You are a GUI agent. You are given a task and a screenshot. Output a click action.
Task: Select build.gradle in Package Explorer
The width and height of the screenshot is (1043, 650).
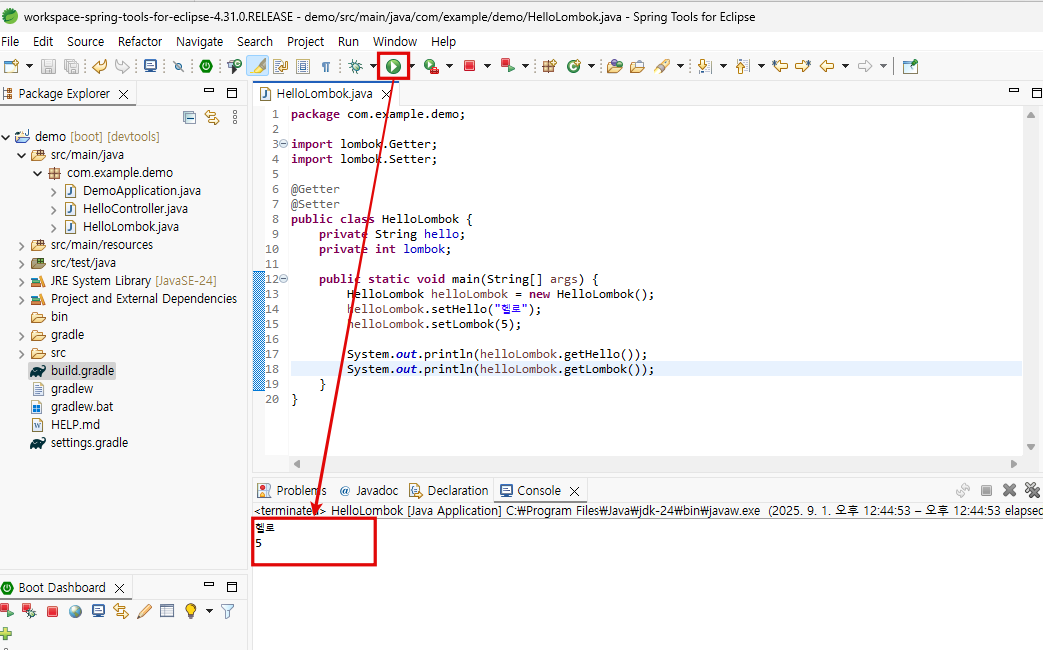coord(82,371)
